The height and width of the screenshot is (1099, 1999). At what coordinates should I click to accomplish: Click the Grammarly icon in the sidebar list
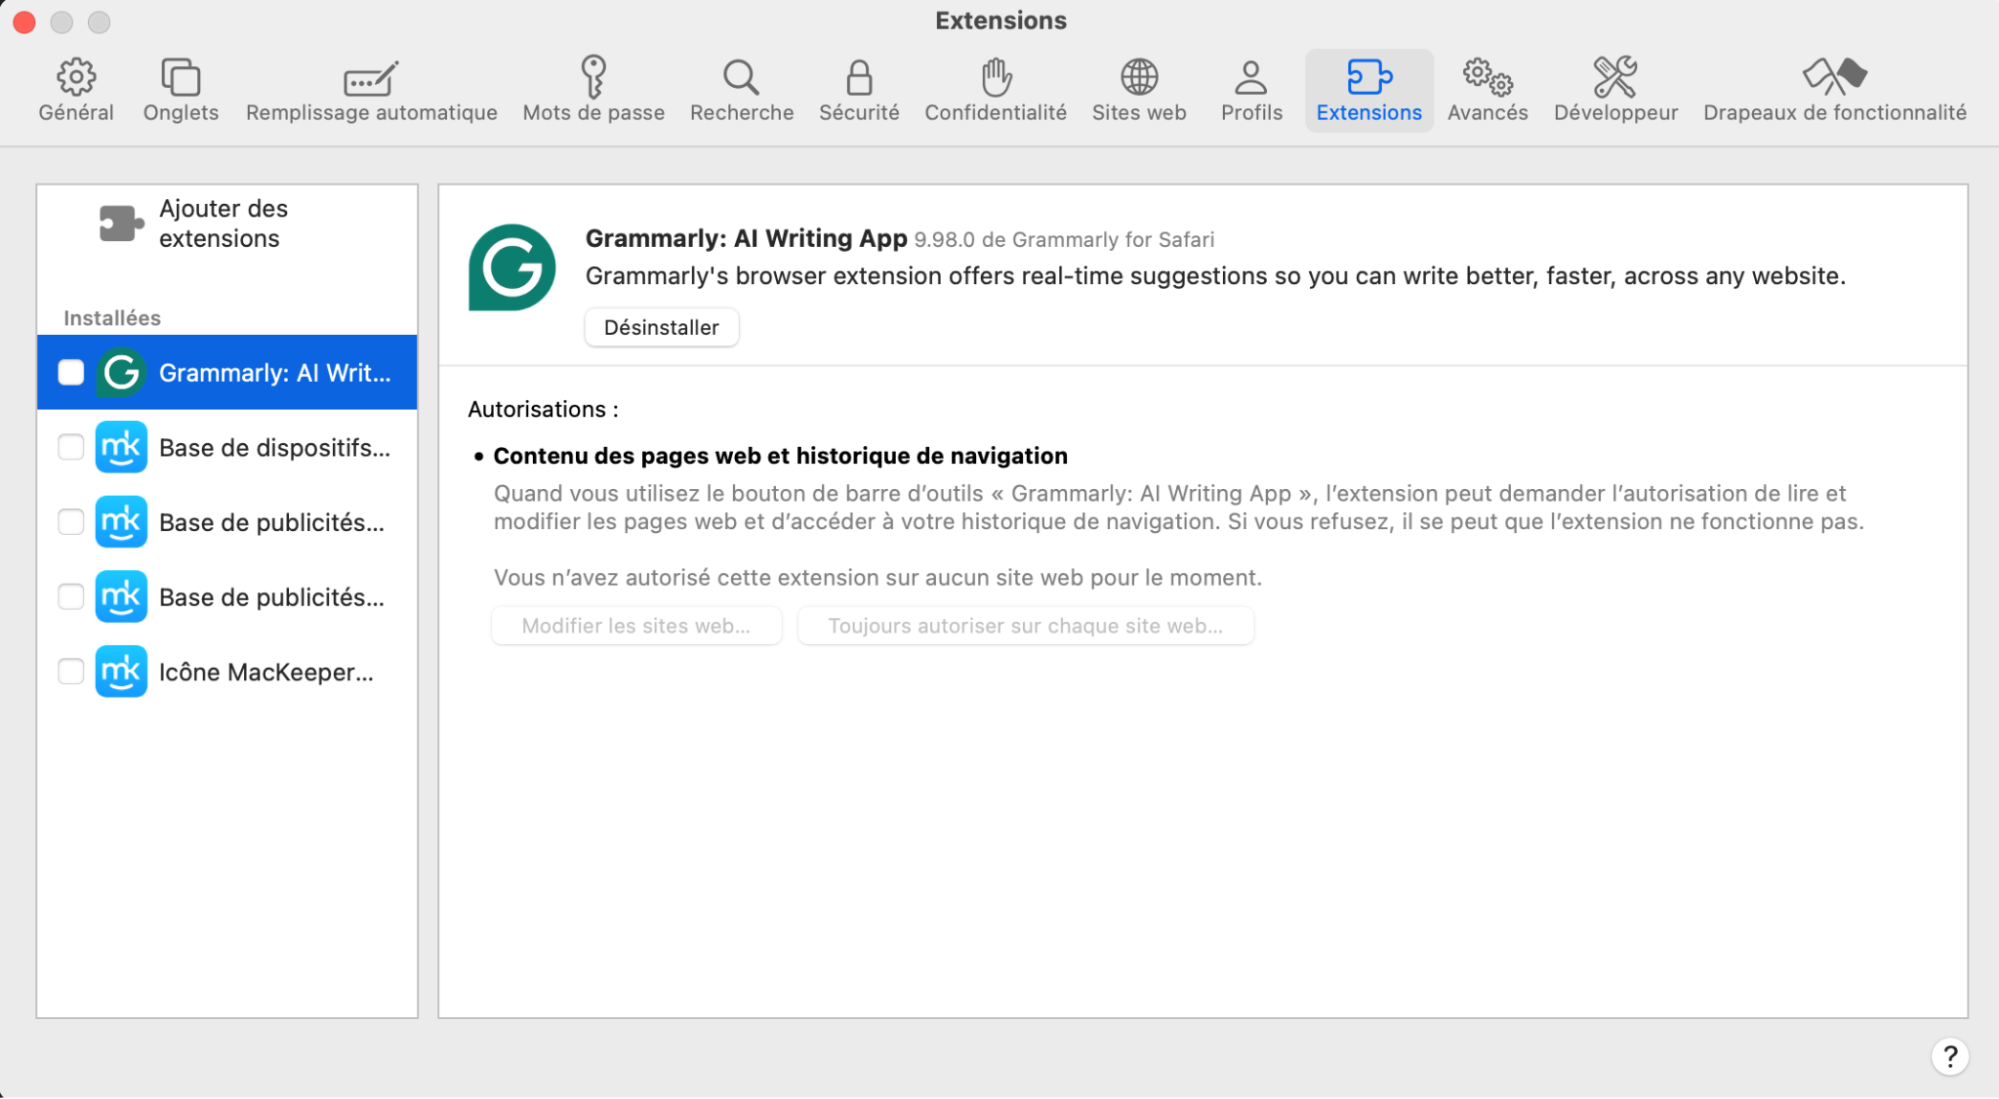click(121, 372)
